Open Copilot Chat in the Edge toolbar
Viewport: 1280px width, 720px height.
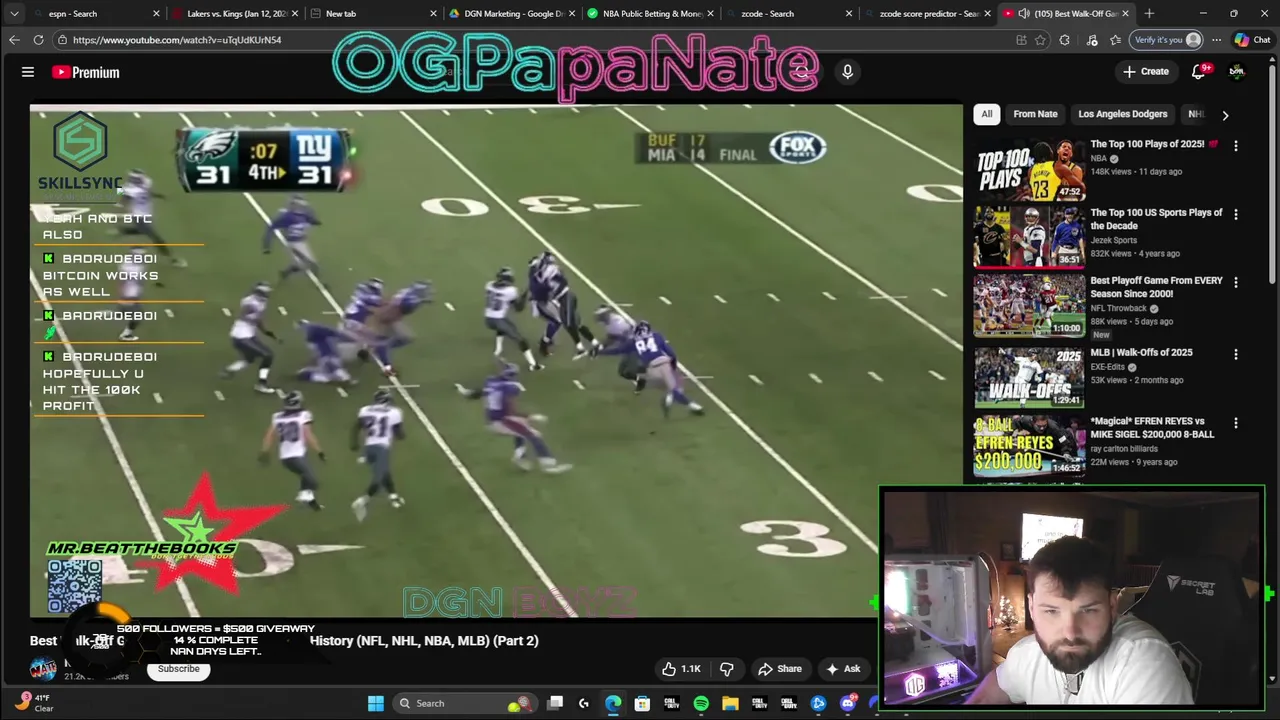pos(1252,40)
